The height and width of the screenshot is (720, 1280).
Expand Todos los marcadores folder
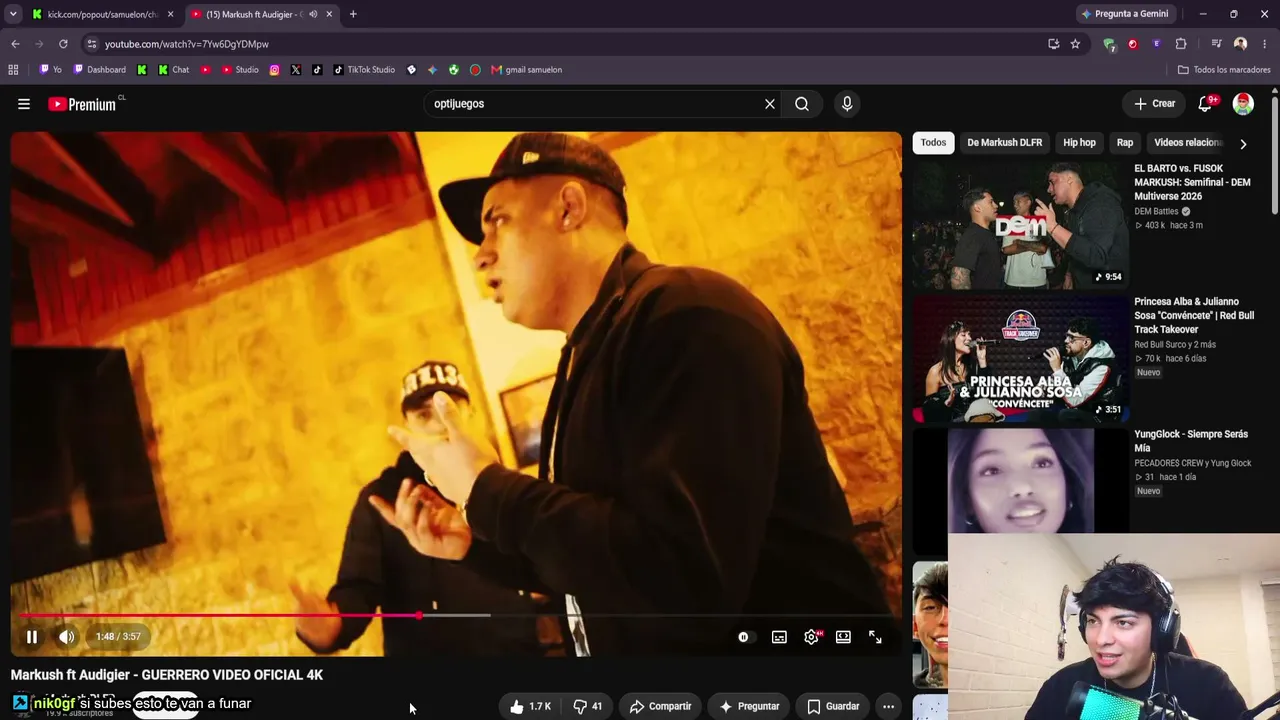pos(1224,70)
